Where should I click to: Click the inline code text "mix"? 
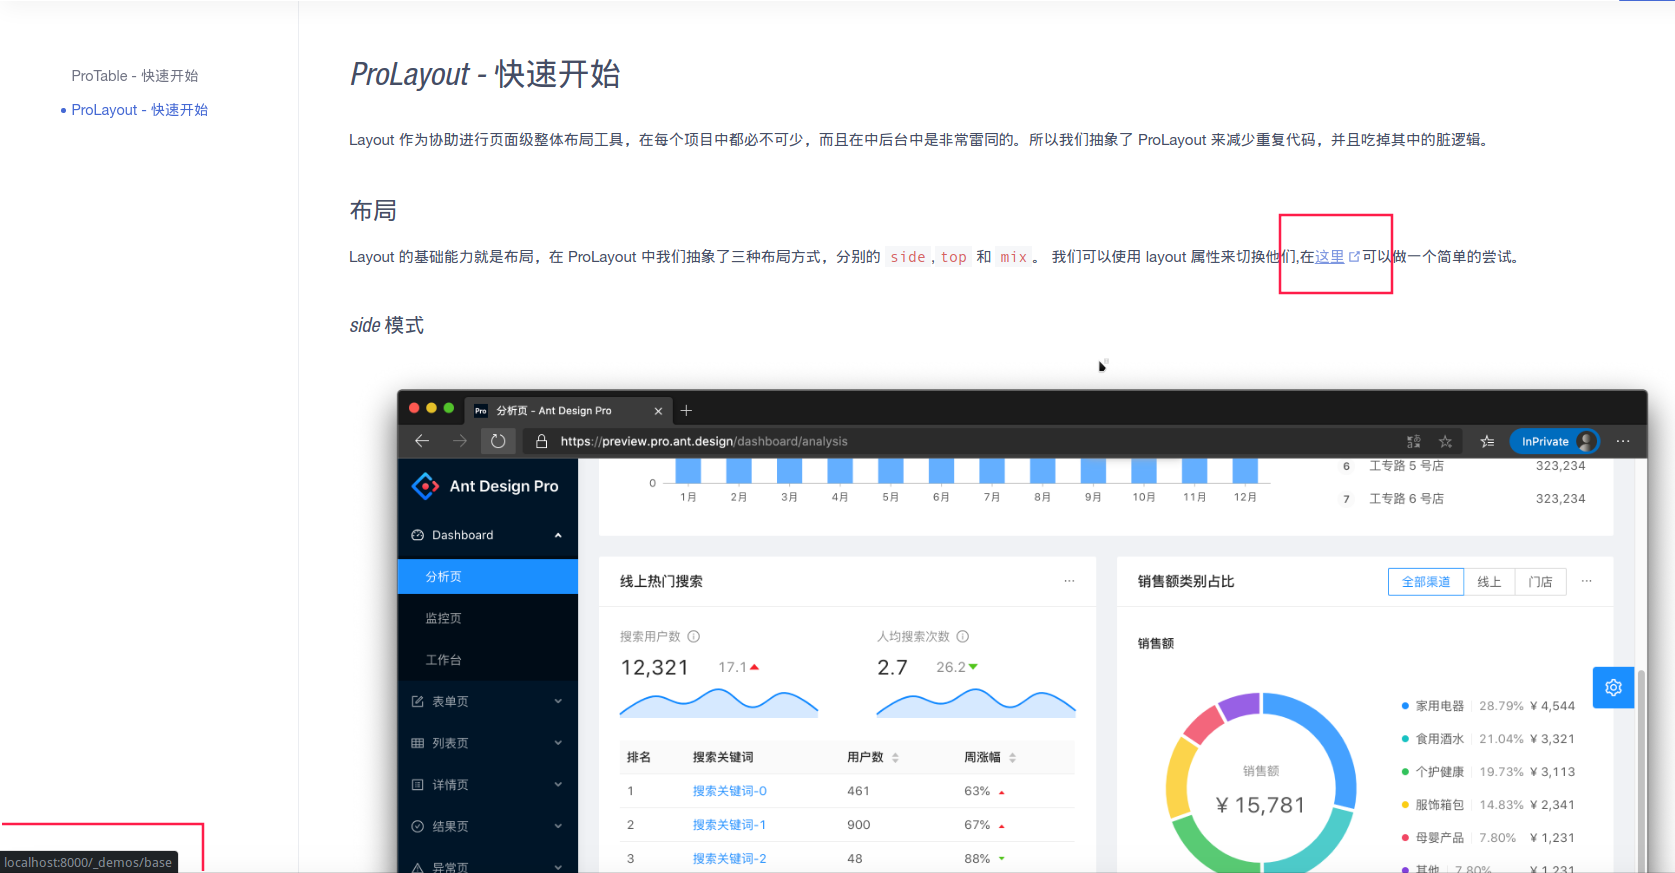pos(1014,257)
